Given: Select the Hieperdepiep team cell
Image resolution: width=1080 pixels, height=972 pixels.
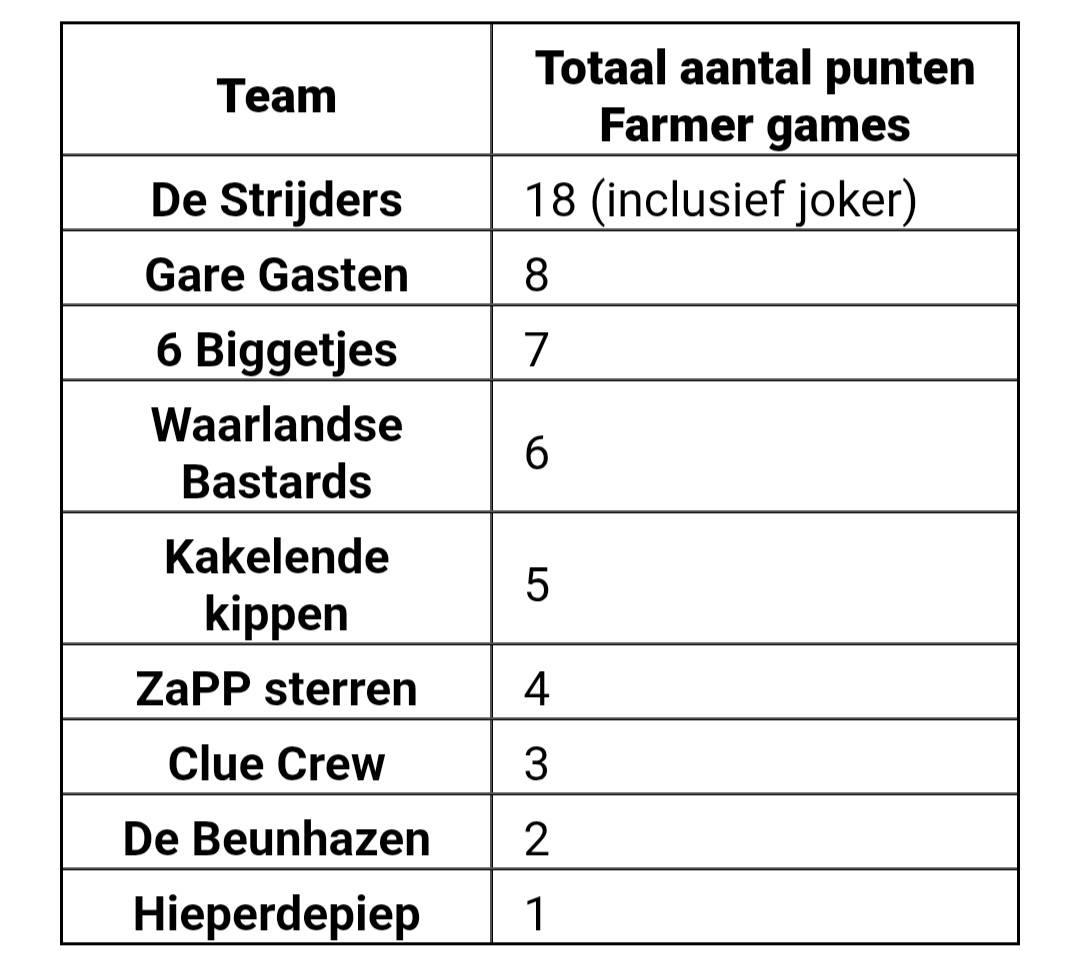Looking at the screenshot, I should click(x=276, y=907).
